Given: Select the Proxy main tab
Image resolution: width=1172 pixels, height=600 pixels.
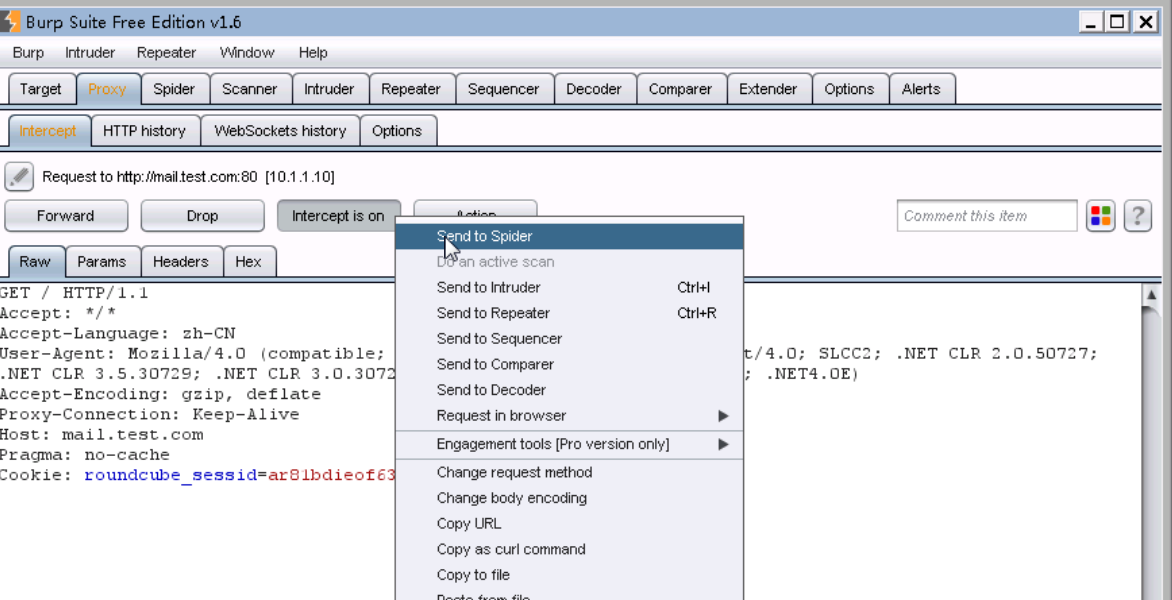Looking at the screenshot, I should pos(108,89).
